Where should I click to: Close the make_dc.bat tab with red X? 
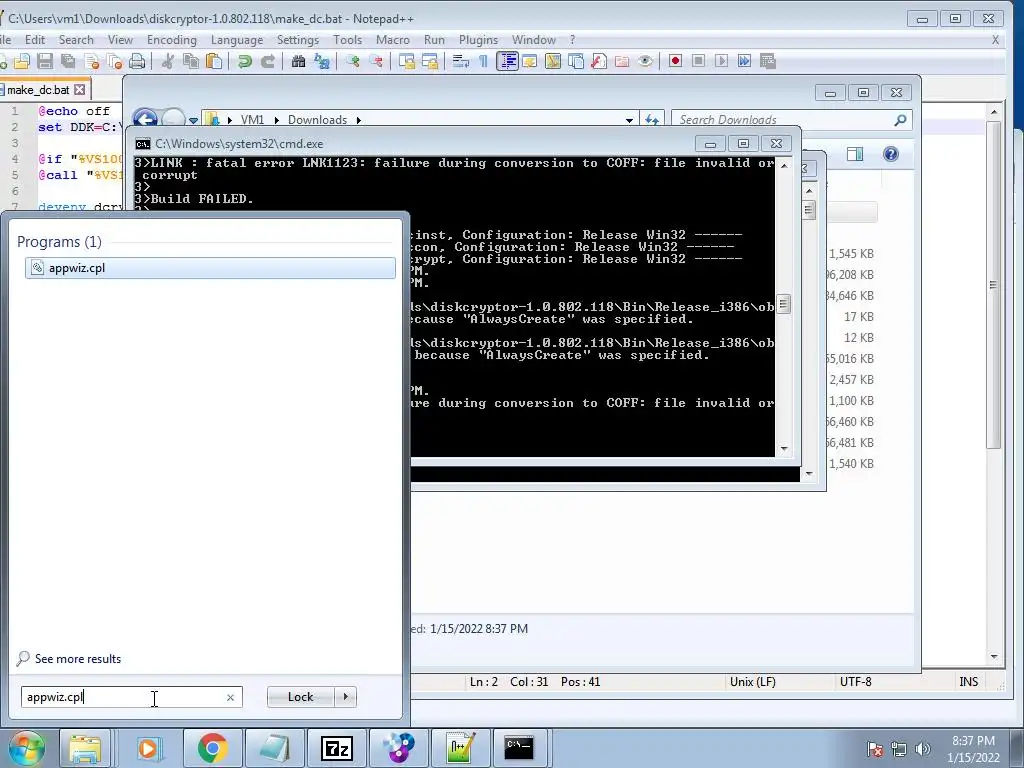pyautogui.click(x=80, y=89)
